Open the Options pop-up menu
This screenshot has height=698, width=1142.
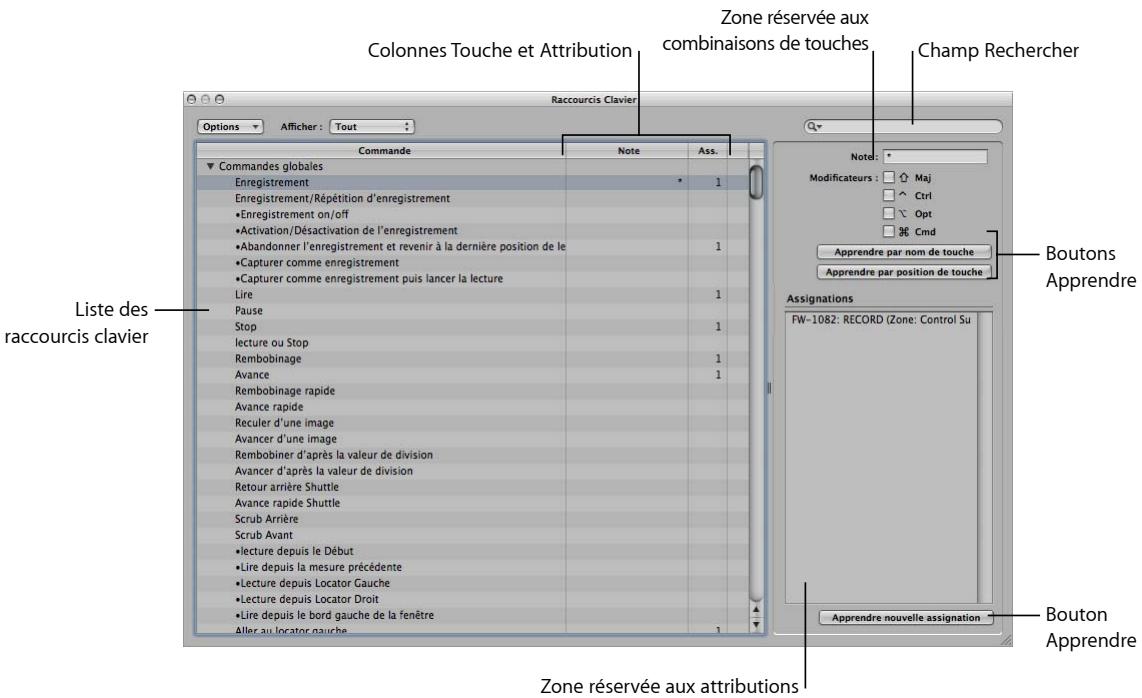[x=230, y=127]
